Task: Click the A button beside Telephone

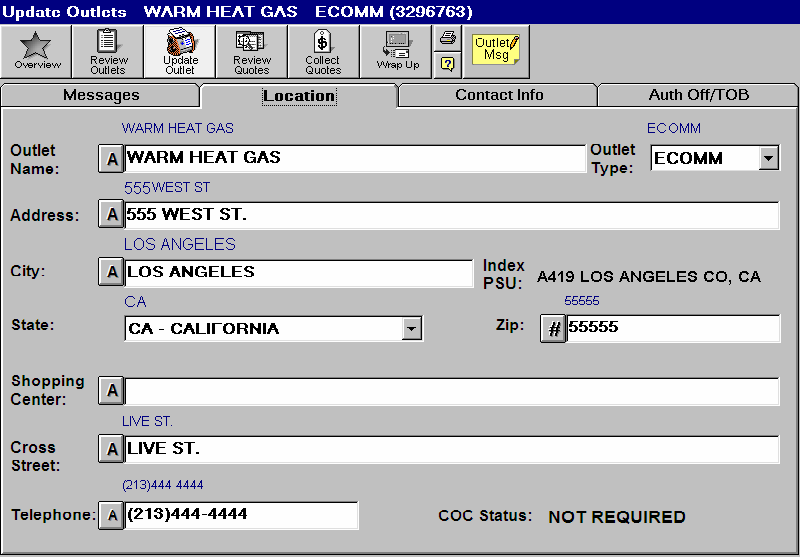Action: (x=111, y=515)
